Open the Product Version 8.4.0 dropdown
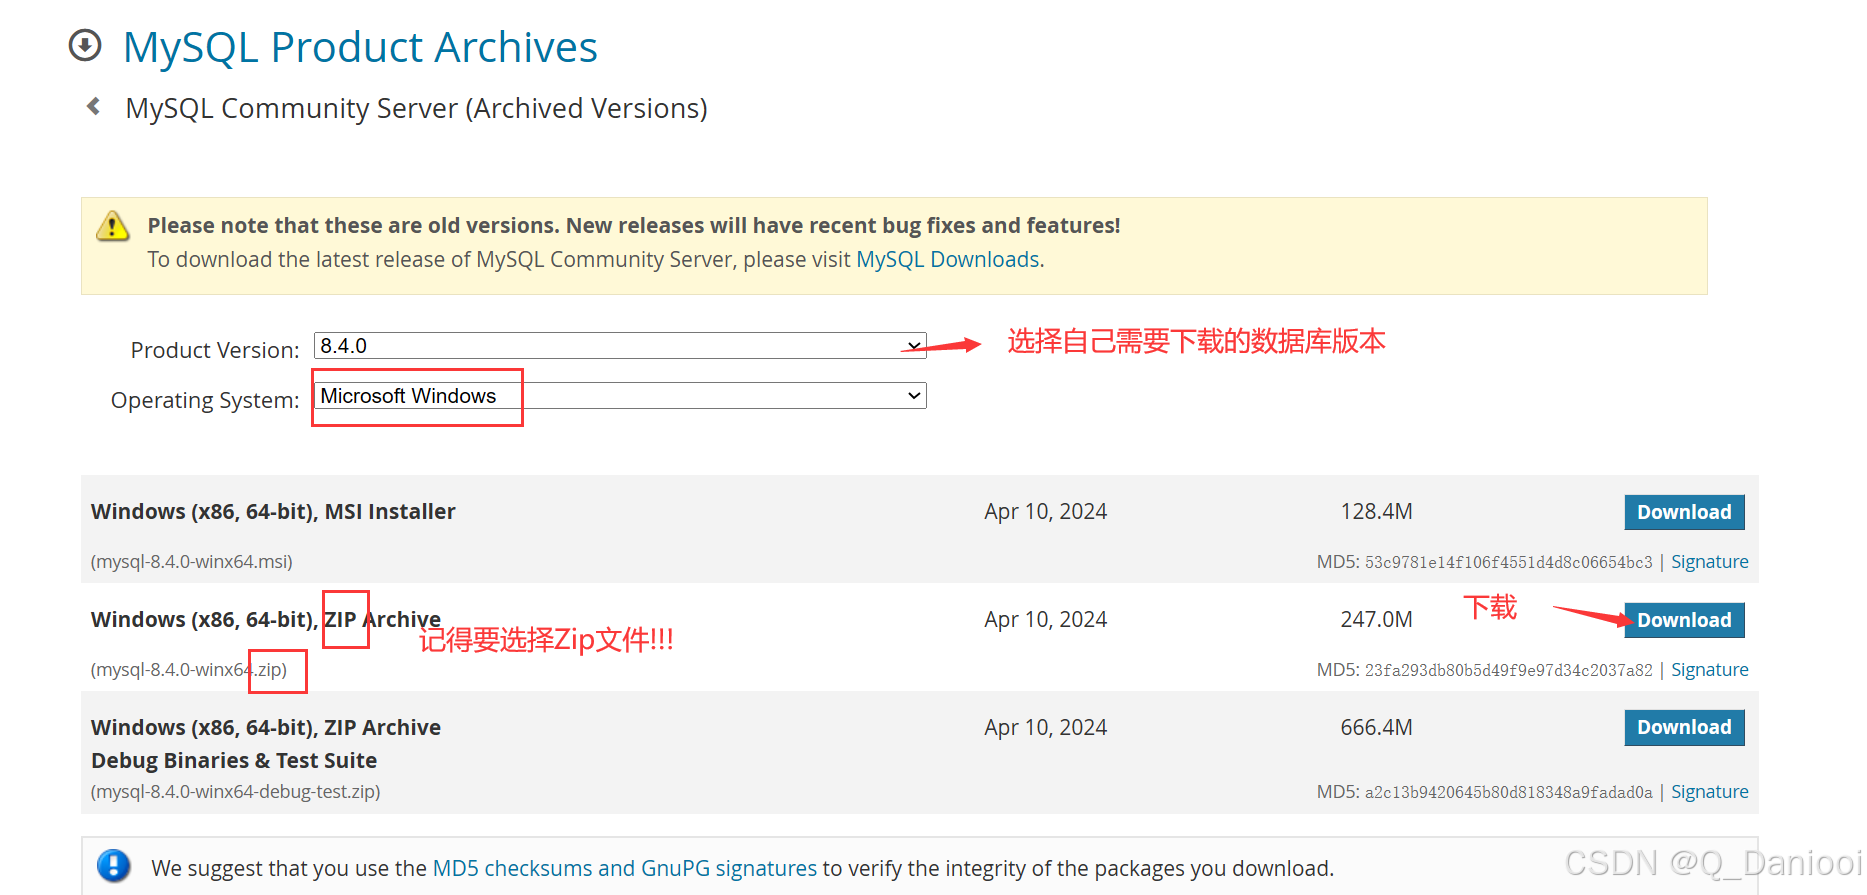1867x895 pixels. [620, 346]
